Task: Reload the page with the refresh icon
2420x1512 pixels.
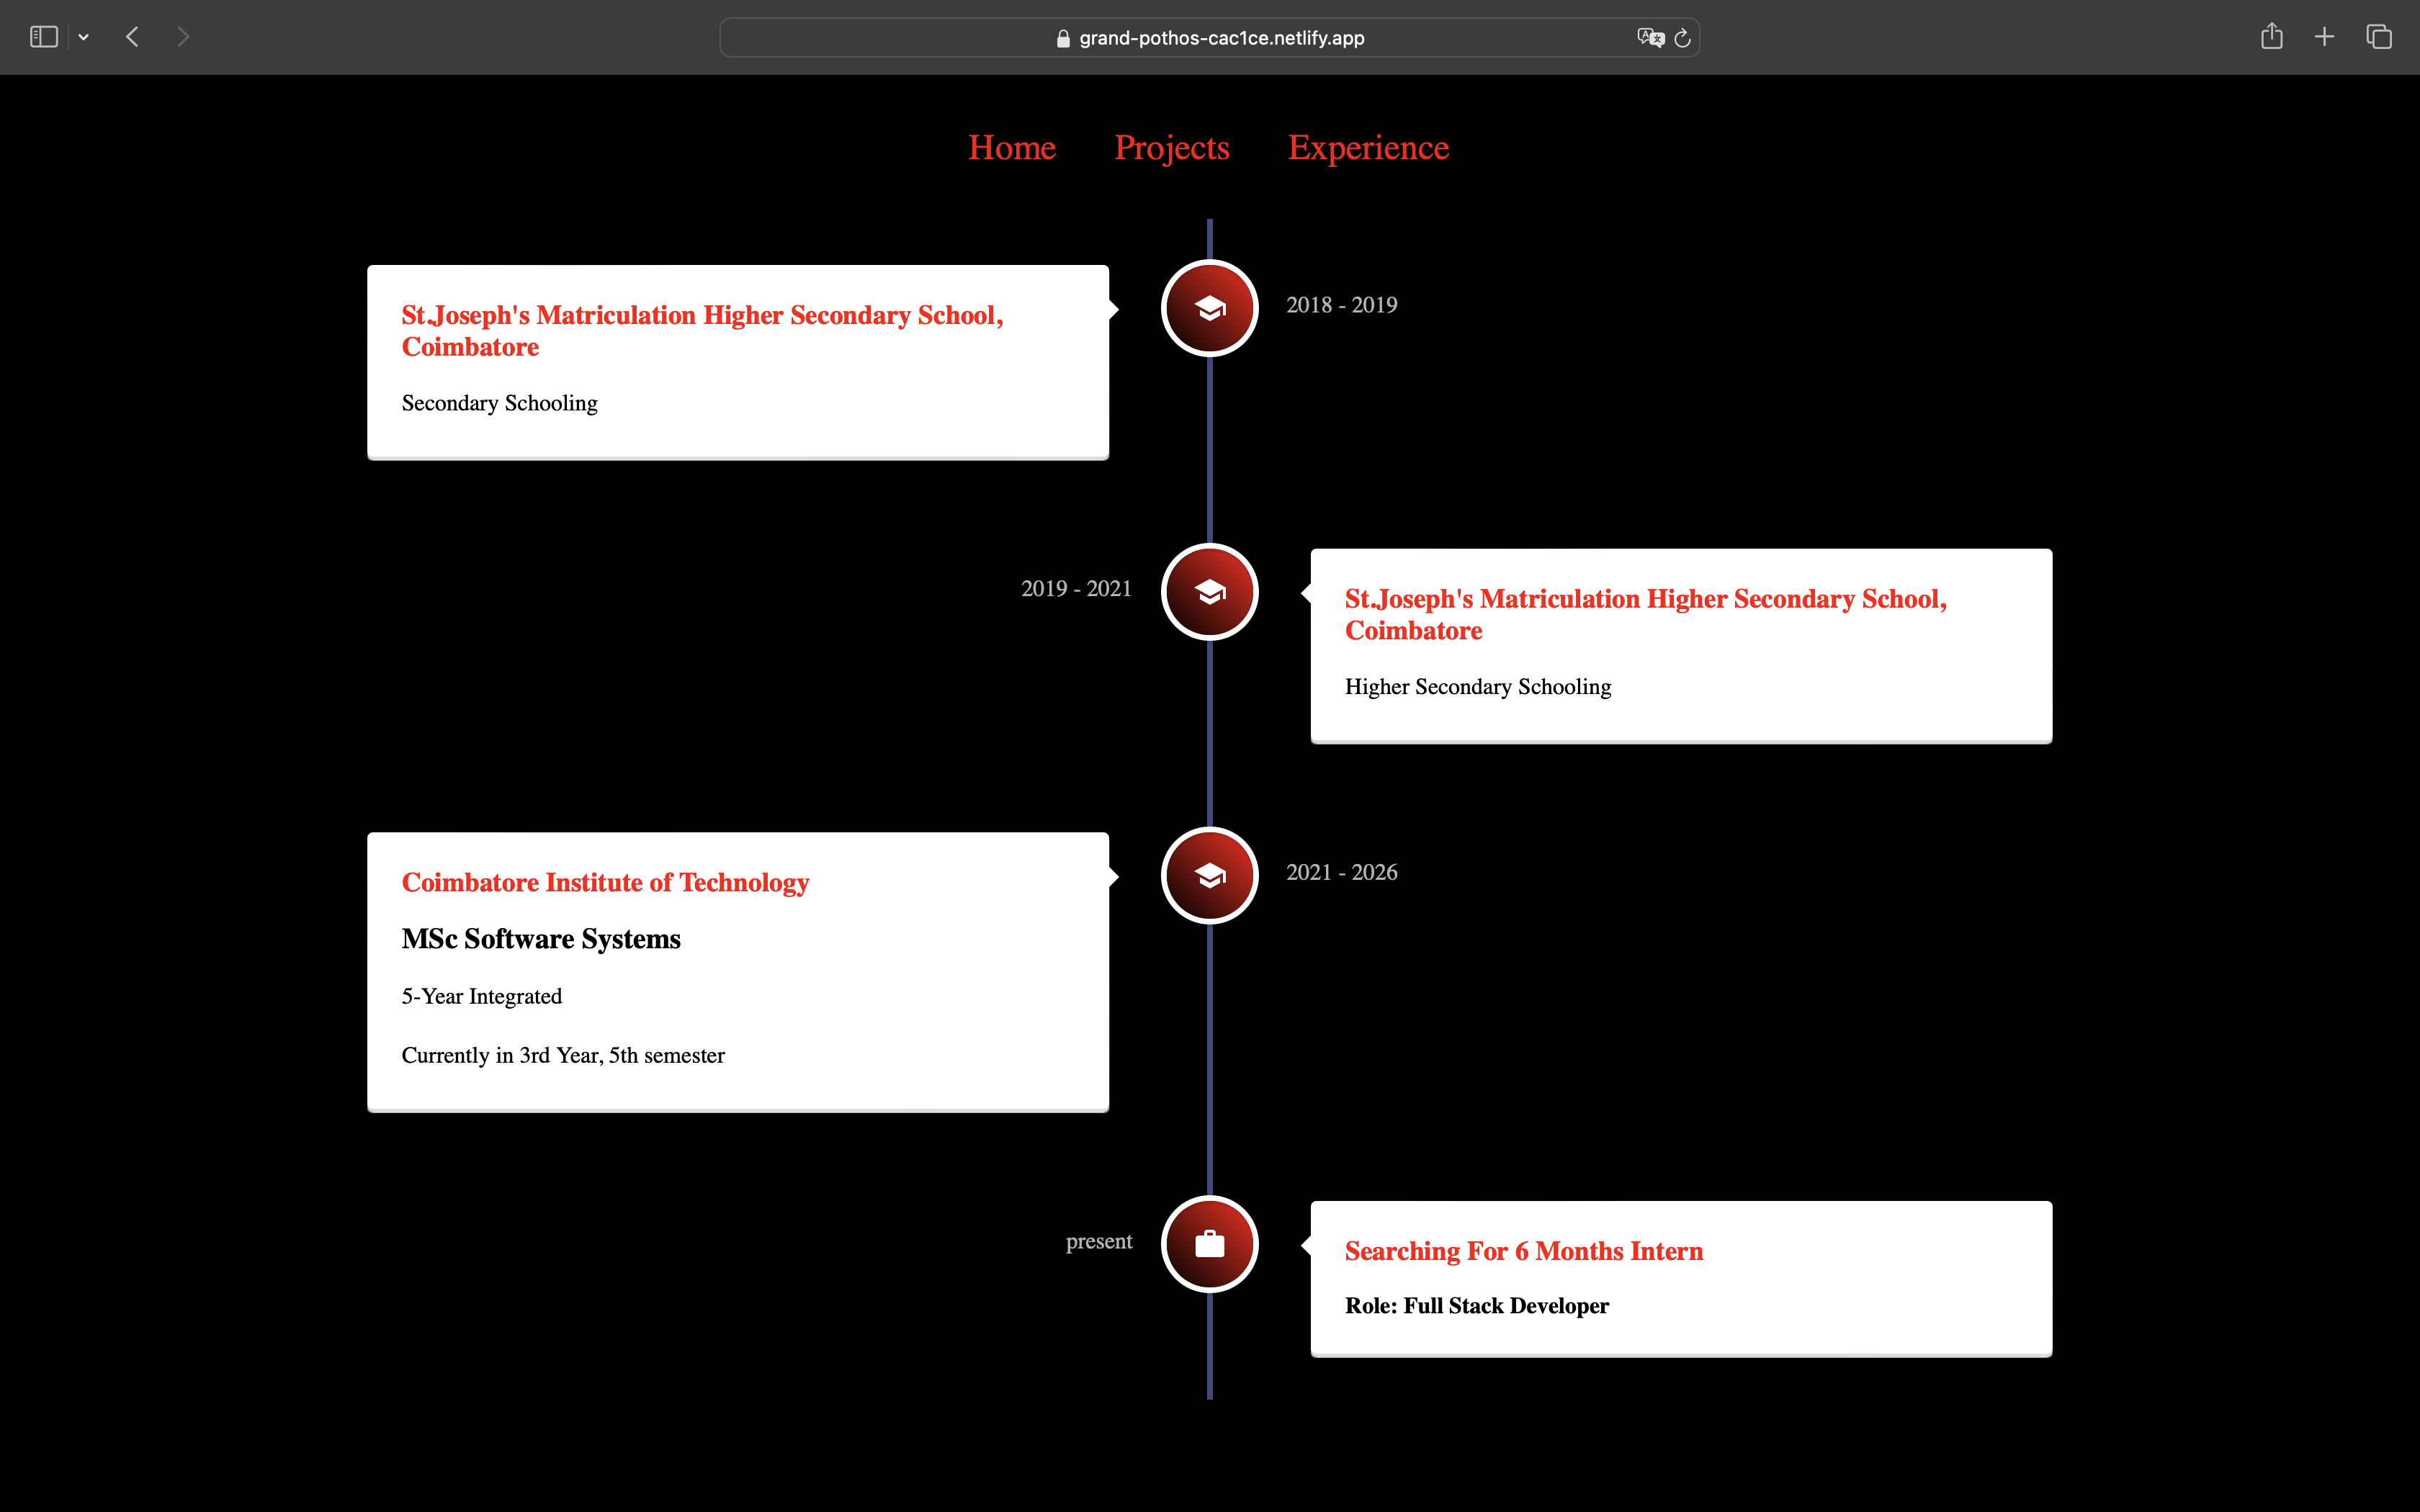Action: [1683, 37]
